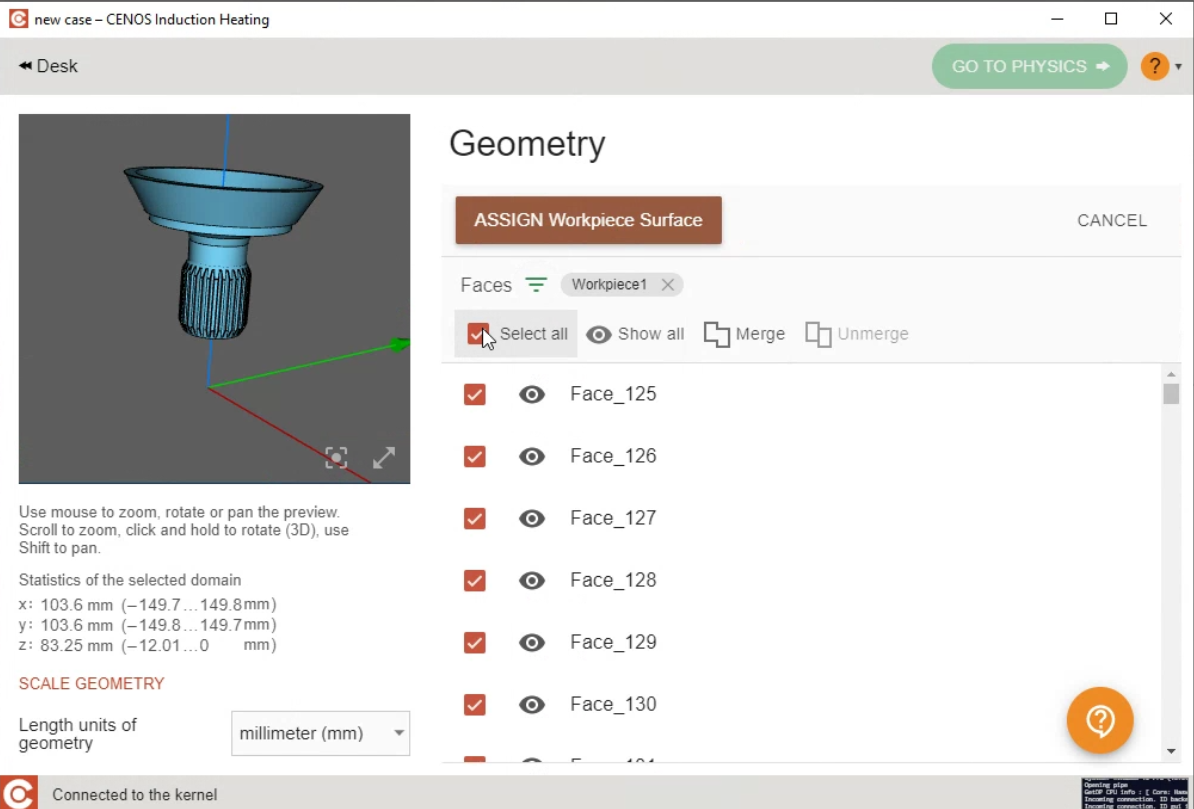The width and height of the screenshot is (1194, 809).
Task: Uncheck the Face_126 checkbox
Action: pyautogui.click(x=474, y=456)
